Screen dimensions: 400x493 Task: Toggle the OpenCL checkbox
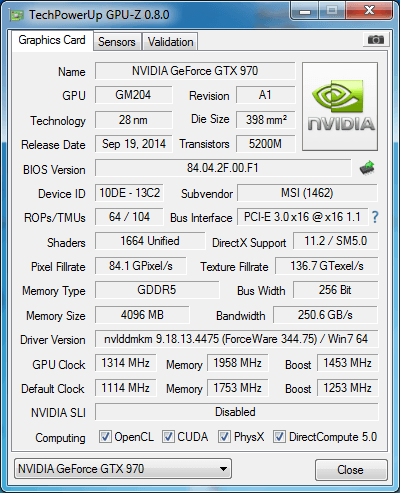(105, 436)
